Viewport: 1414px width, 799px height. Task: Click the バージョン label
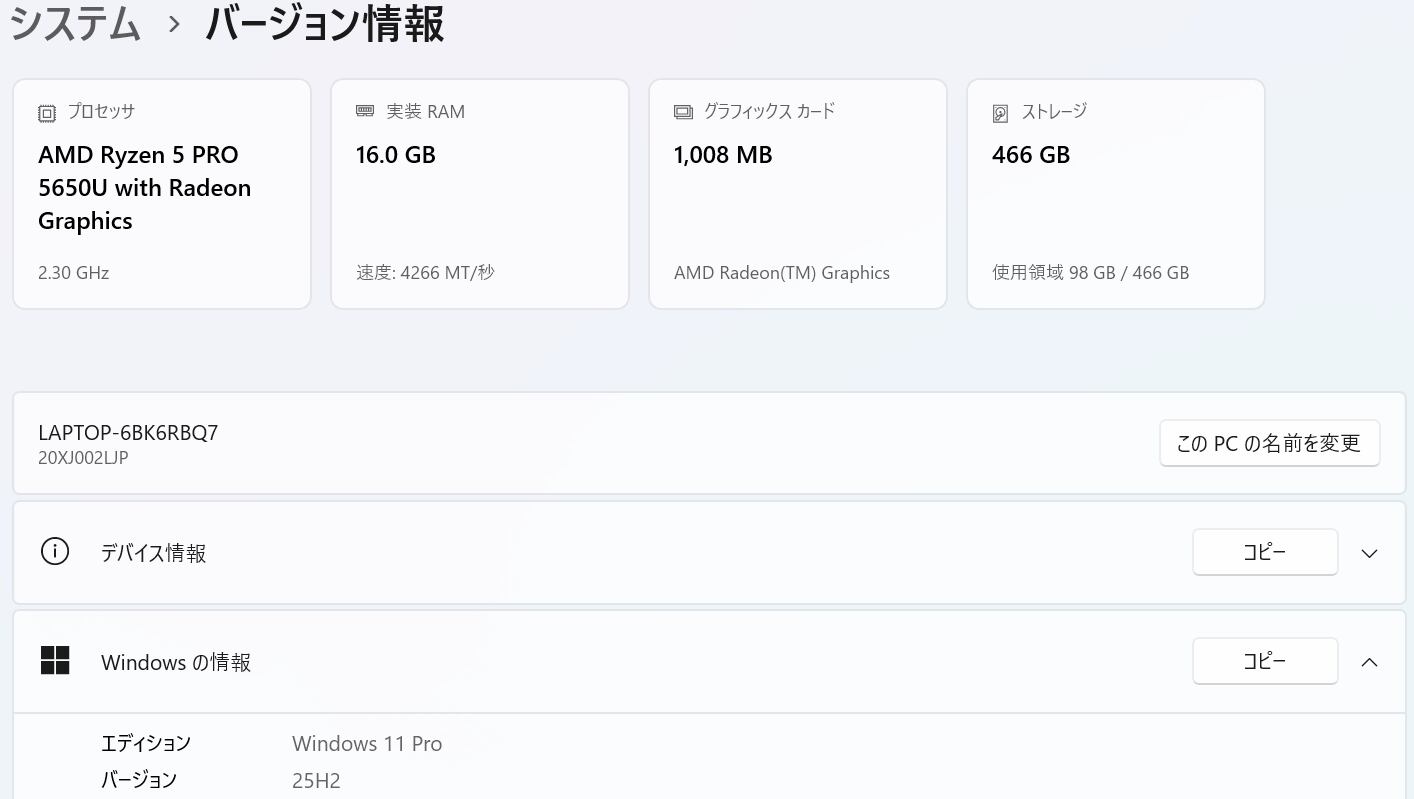click(x=139, y=780)
